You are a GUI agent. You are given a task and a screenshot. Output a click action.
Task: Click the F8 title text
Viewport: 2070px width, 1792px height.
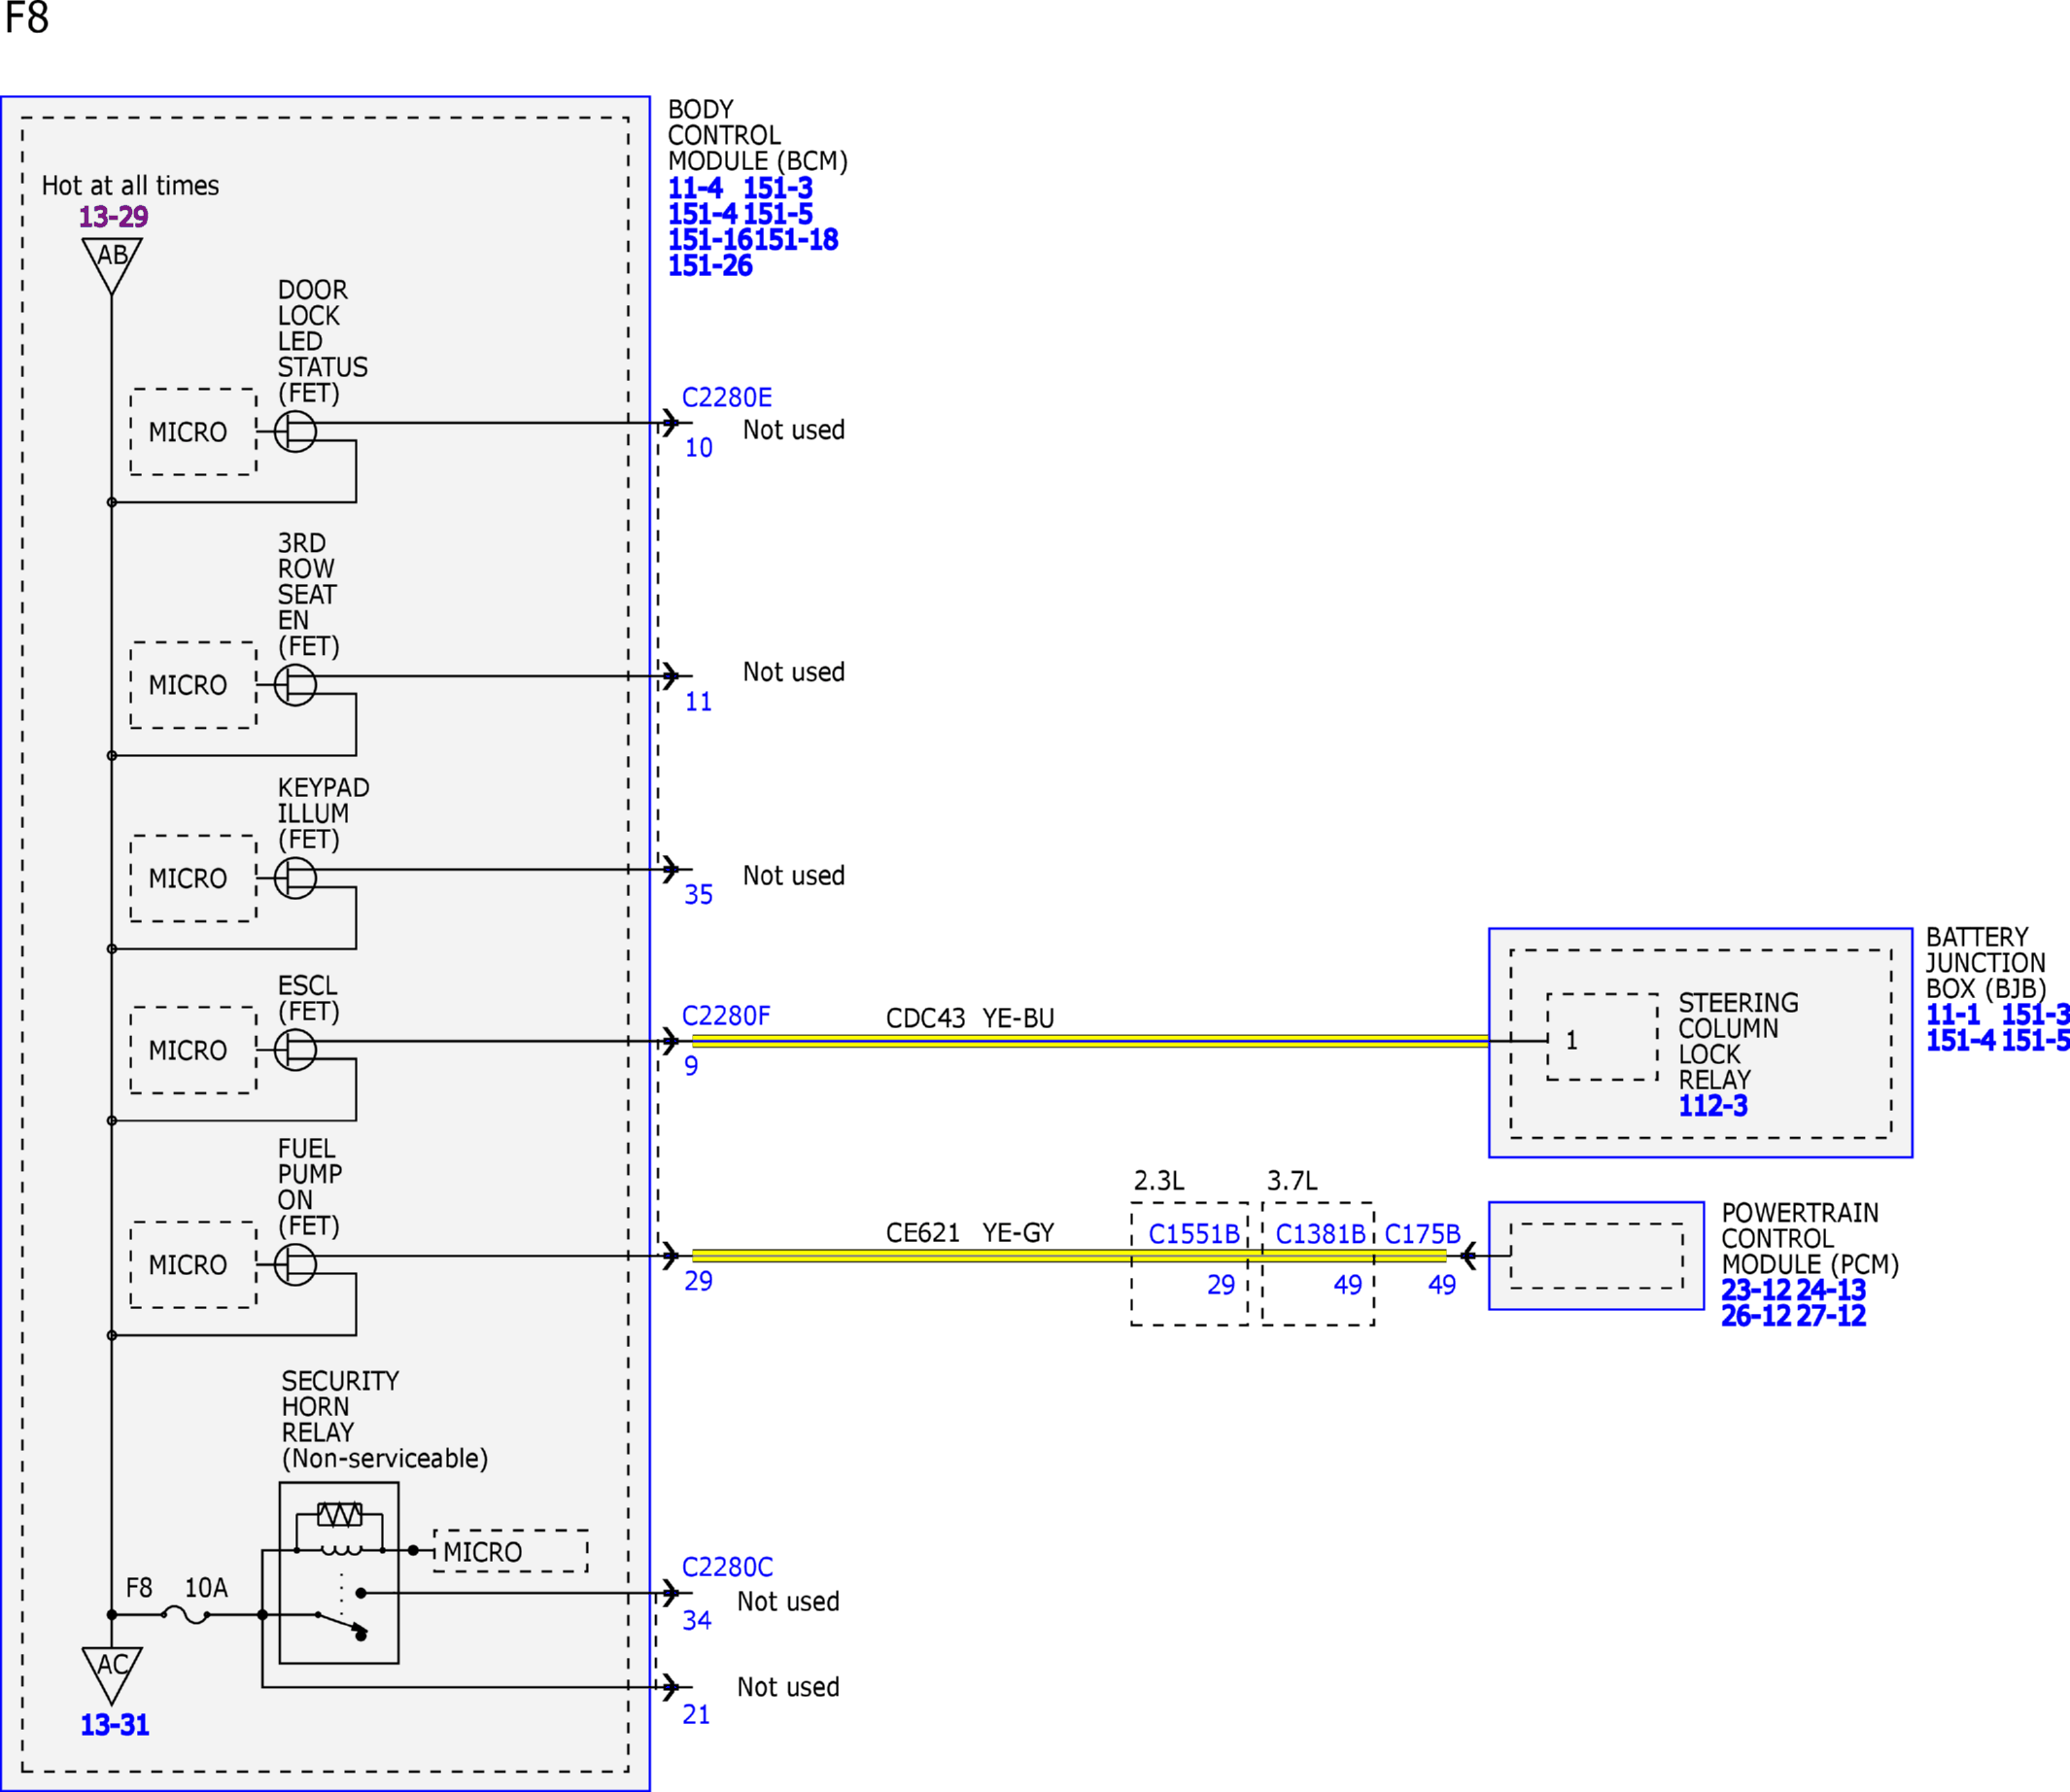coord(27,18)
